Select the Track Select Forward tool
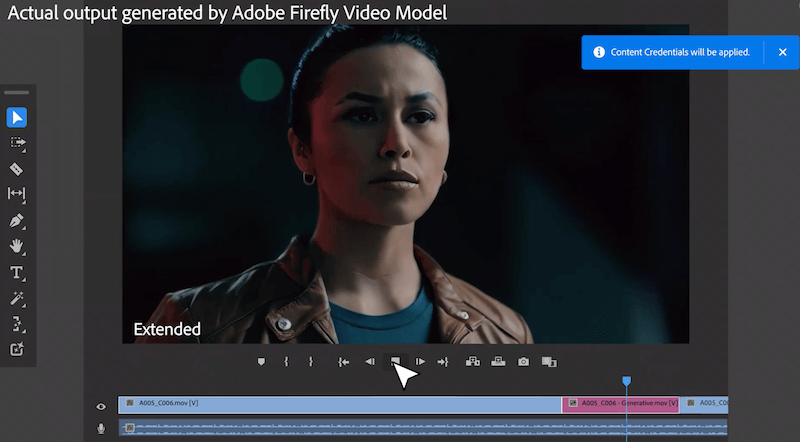 pos(17,143)
